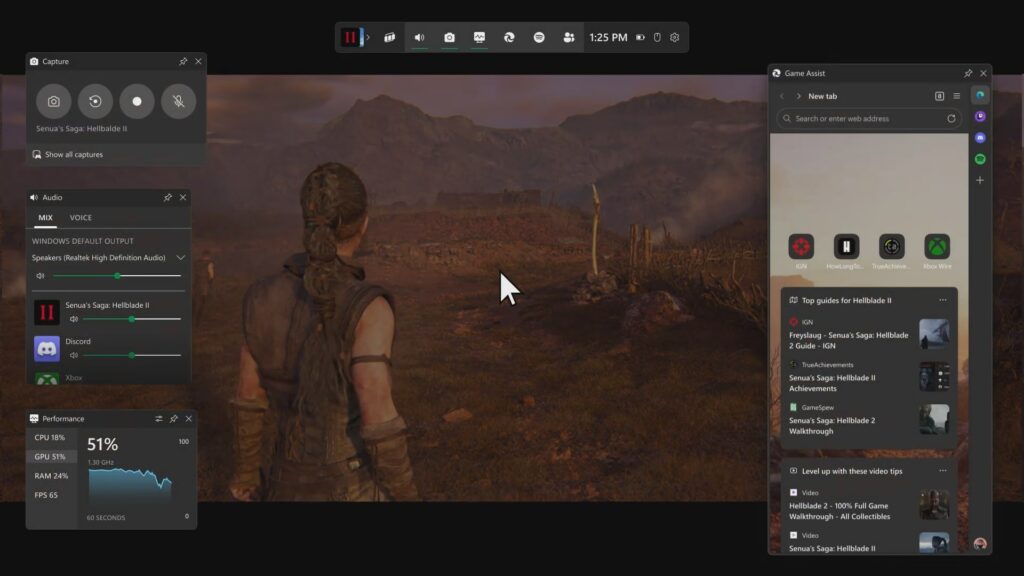Expand the Speakers output device dropdown
Screen dimensions: 1024x576
pyautogui.click(x=181, y=258)
